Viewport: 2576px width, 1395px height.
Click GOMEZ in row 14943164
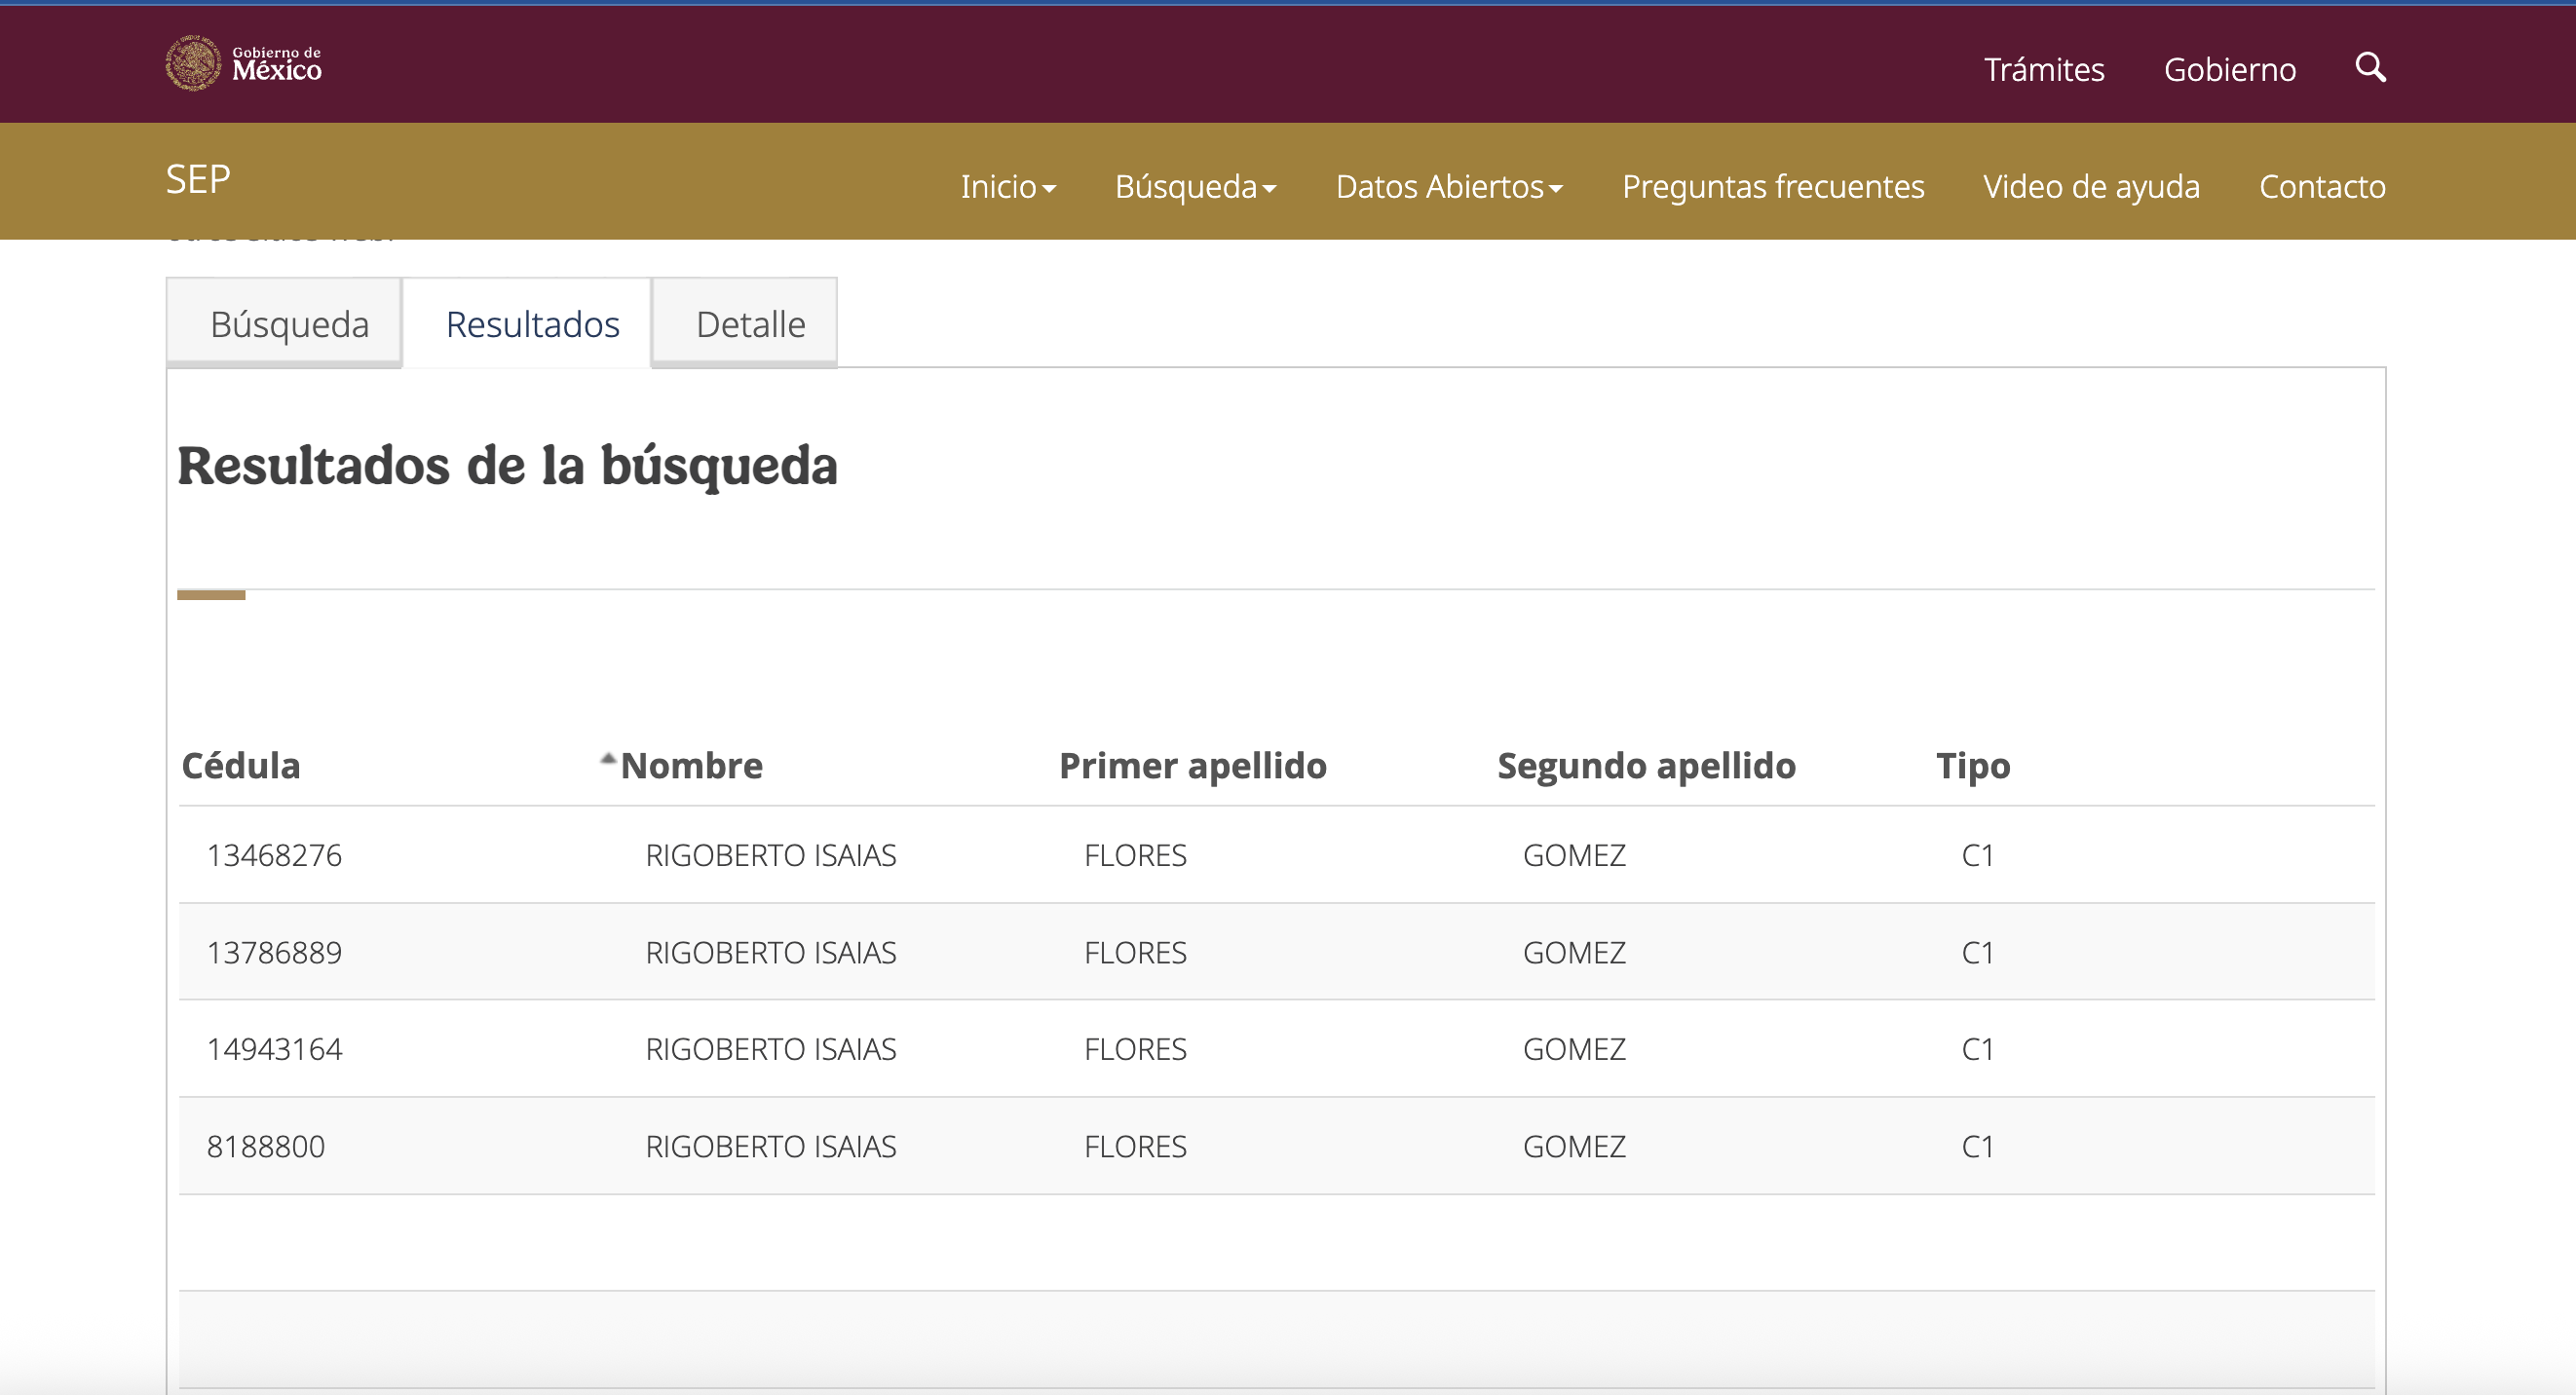pyautogui.click(x=1574, y=1049)
